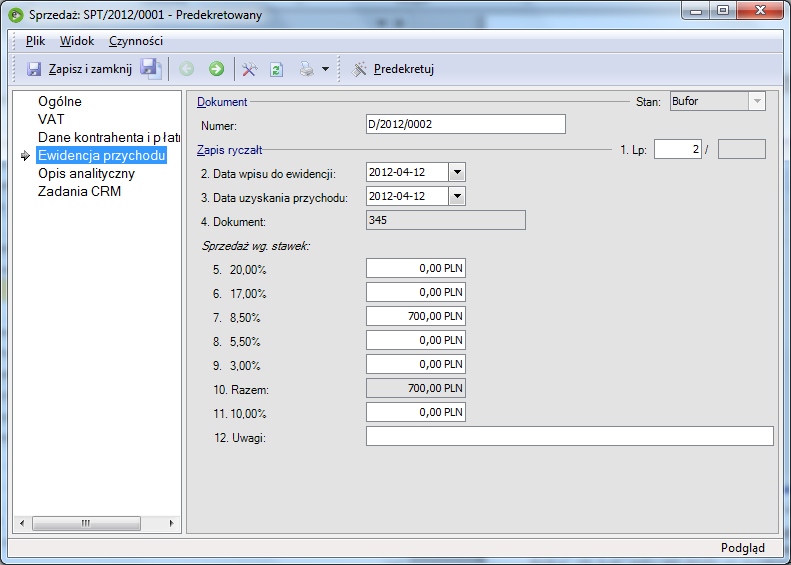This screenshot has height=565, width=791.
Task: Open the Stan dropdown showing Bufor
Action: point(717,101)
